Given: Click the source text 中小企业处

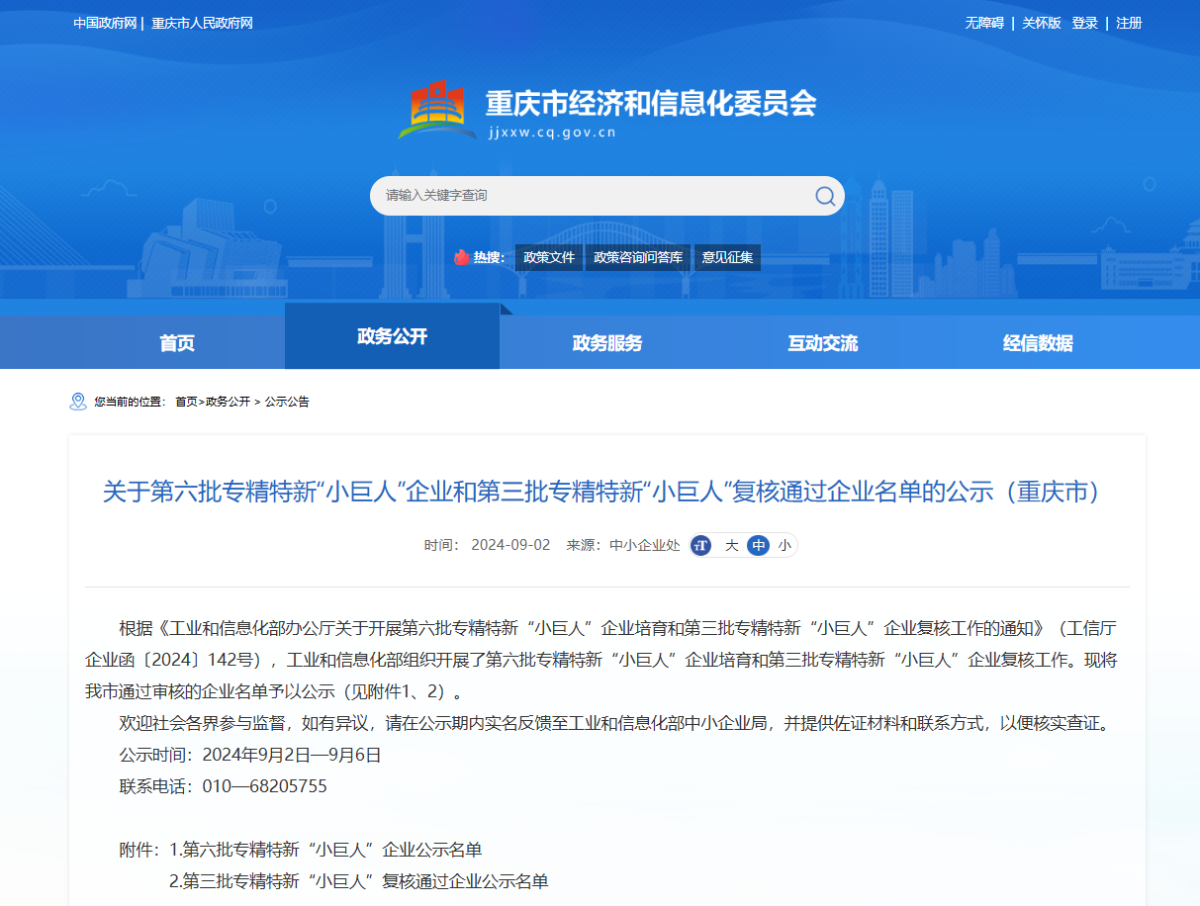Looking at the screenshot, I should coord(645,545).
